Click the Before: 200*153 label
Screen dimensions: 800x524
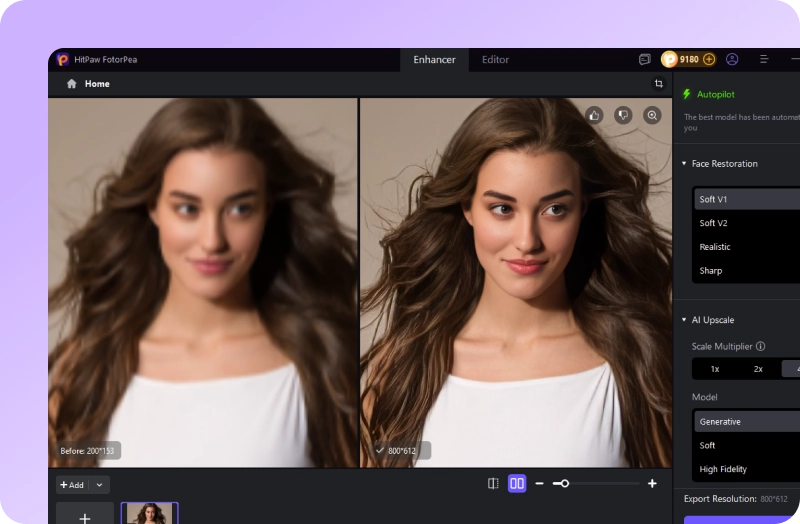(87, 451)
